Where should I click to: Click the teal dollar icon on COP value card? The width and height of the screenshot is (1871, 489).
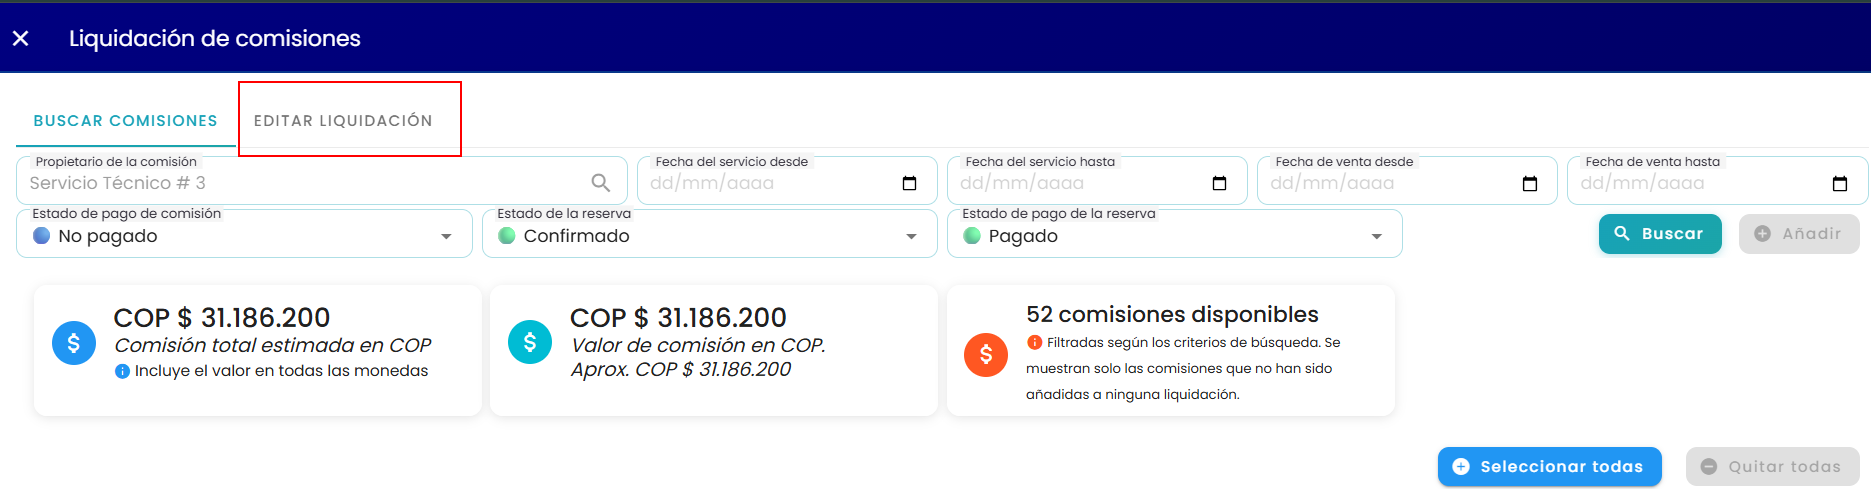pyautogui.click(x=530, y=342)
